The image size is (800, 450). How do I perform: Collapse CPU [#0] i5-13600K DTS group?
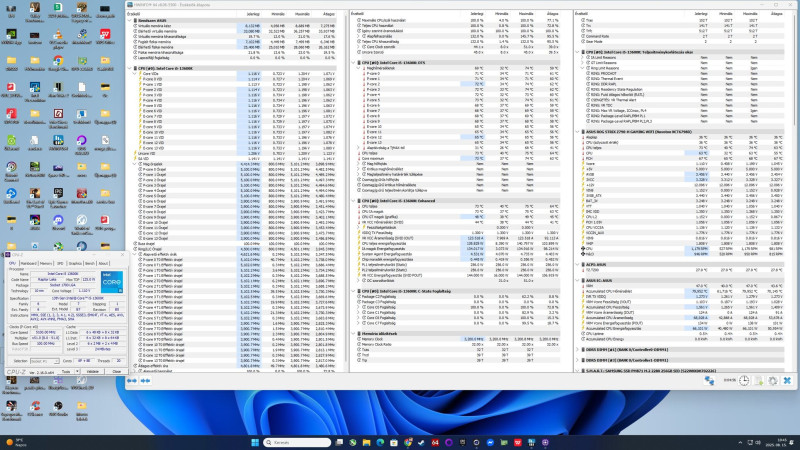(x=353, y=63)
